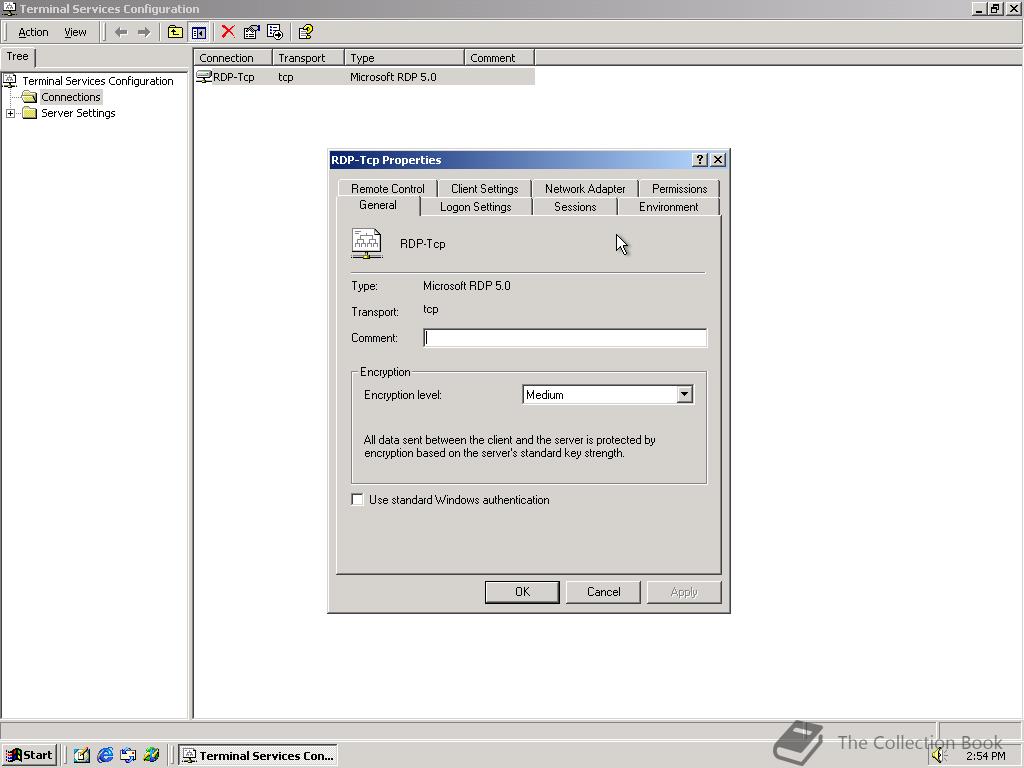Select Server Settings in the tree
The image size is (1024, 768).
[x=78, y=113]
